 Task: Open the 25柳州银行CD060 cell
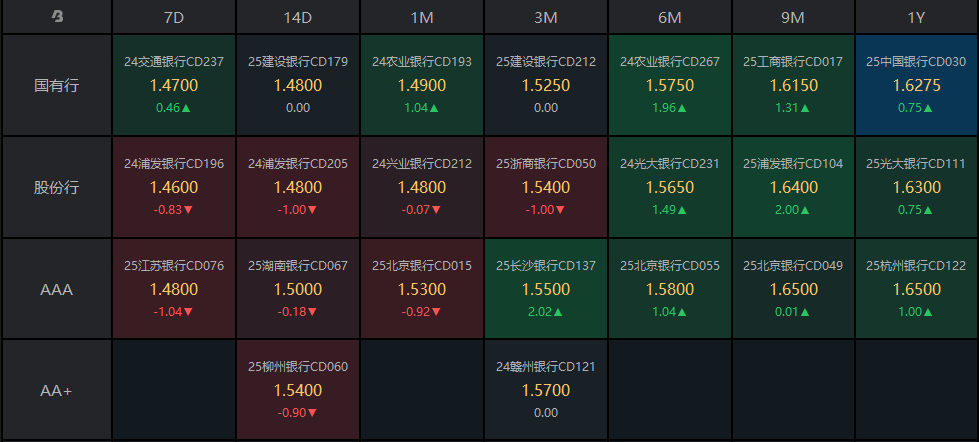click(x=298, y=391)
